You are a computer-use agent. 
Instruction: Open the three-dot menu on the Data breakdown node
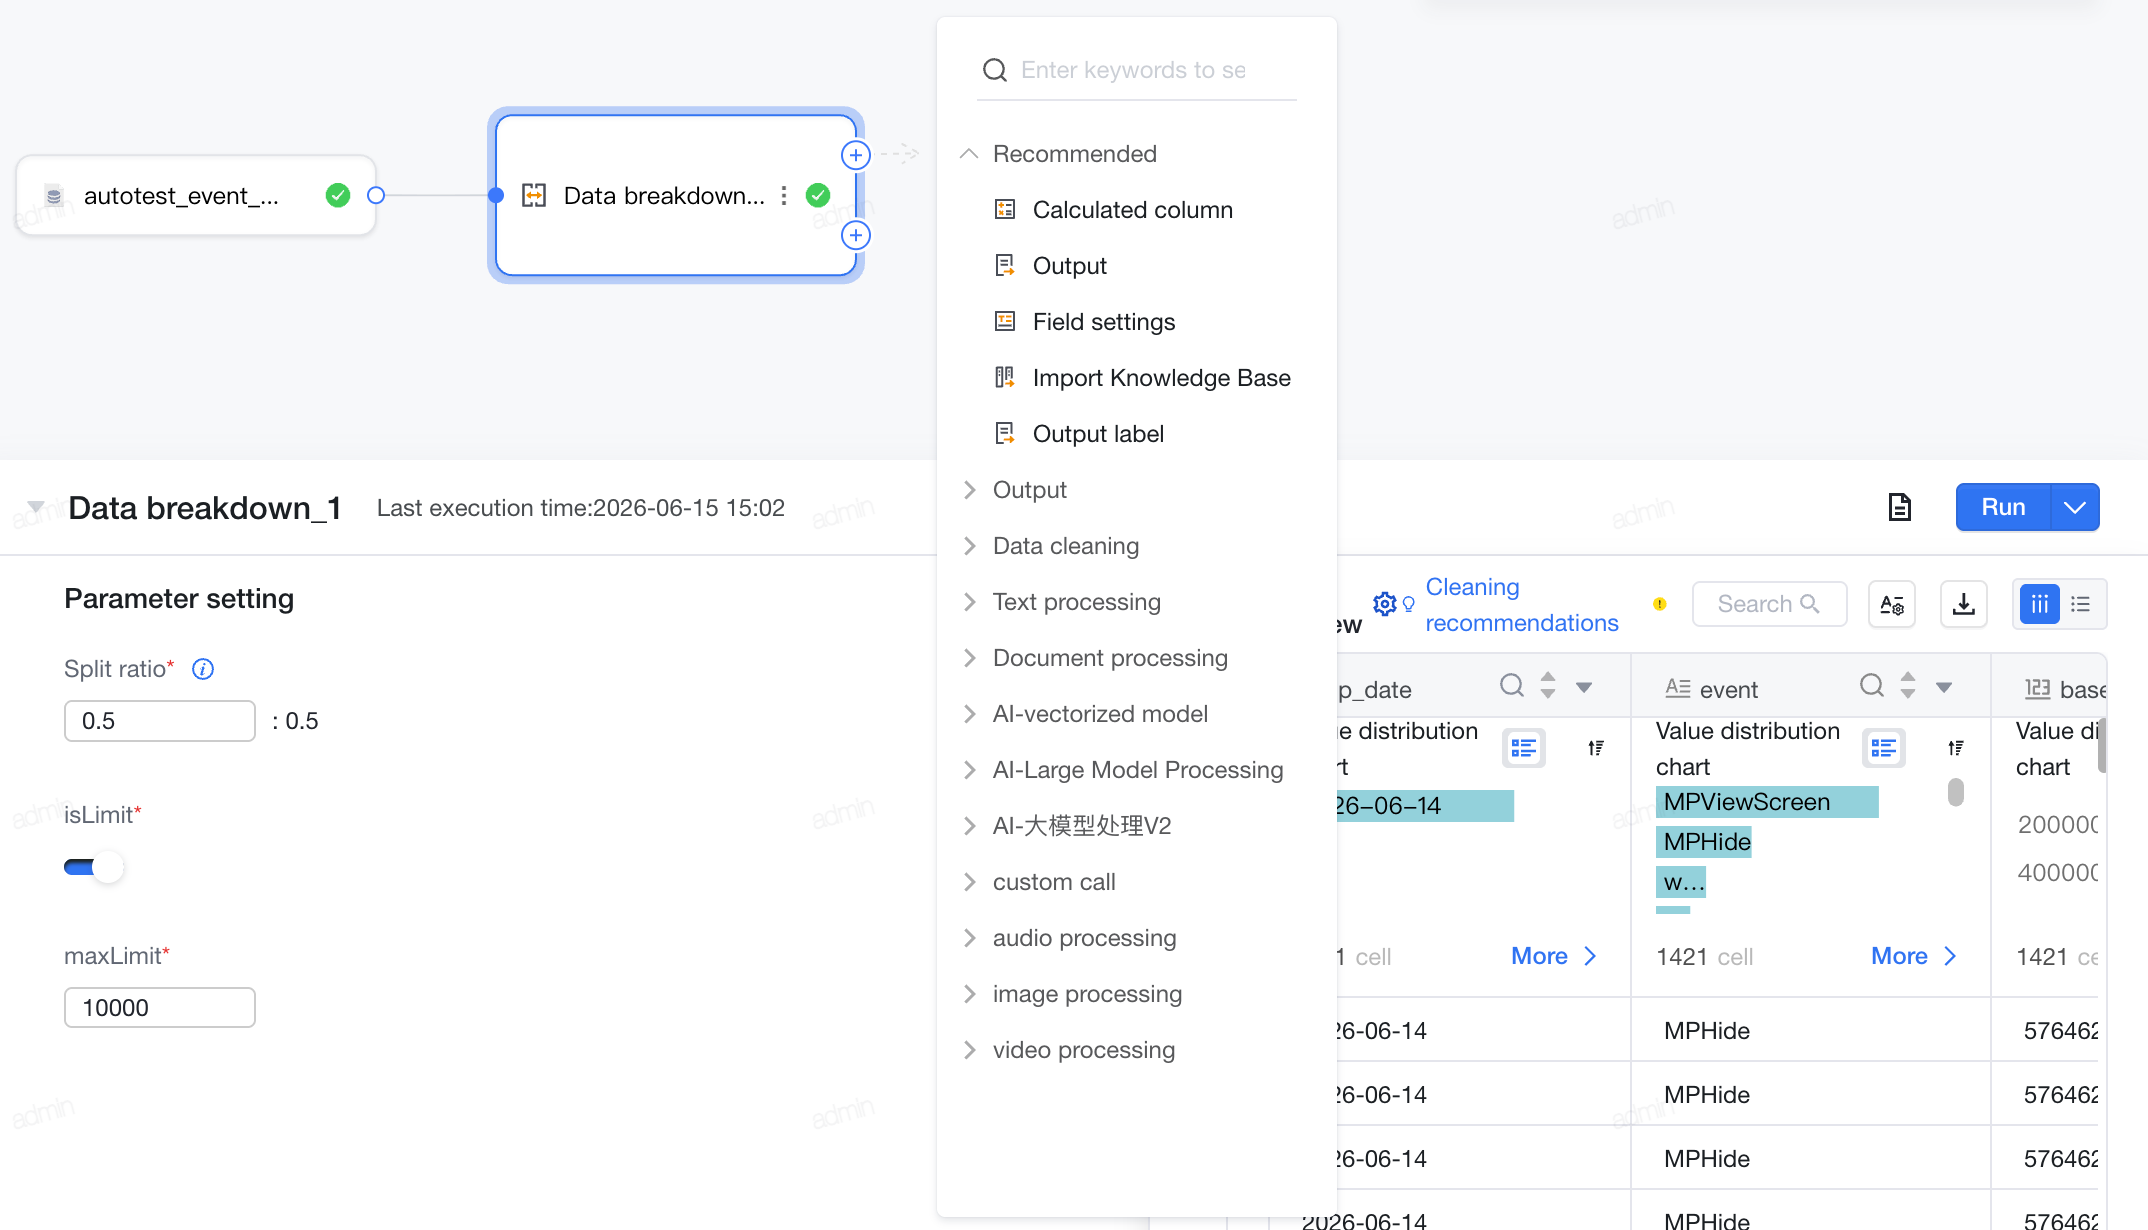pyautogui.click(x=784, y=195)
